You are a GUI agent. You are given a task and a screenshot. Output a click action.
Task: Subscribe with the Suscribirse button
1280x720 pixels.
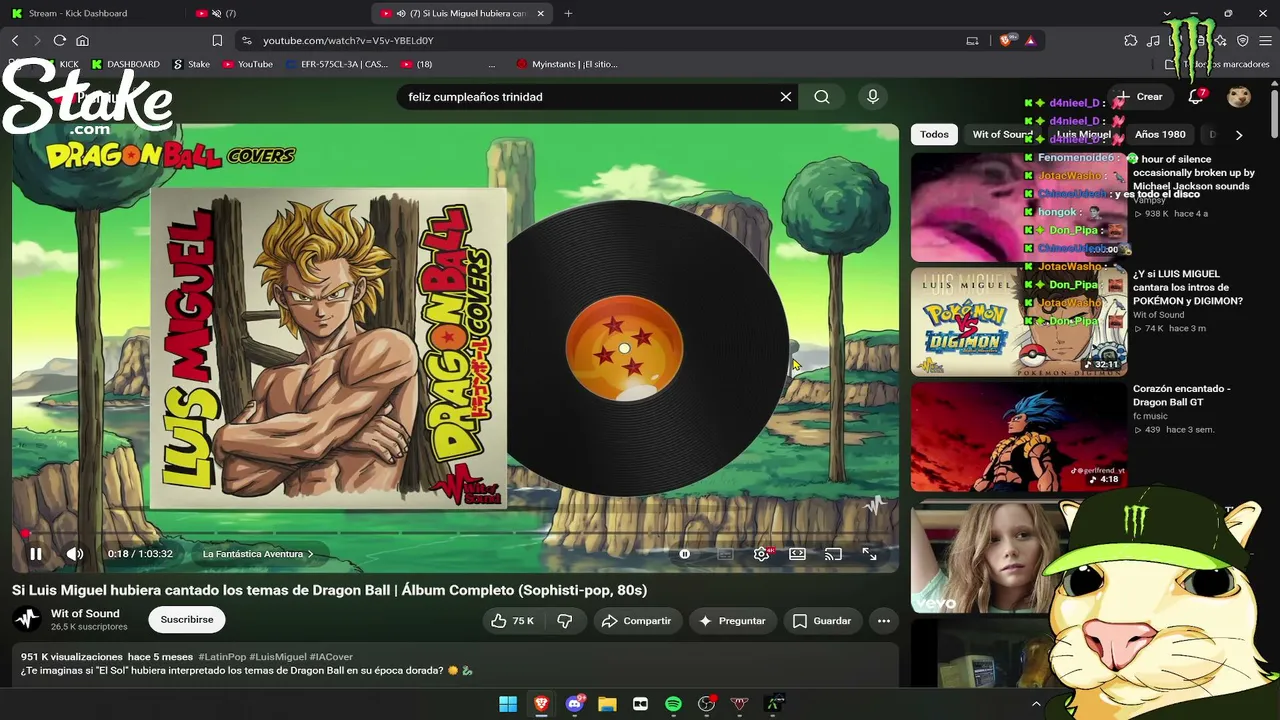(x=187, y=620)
